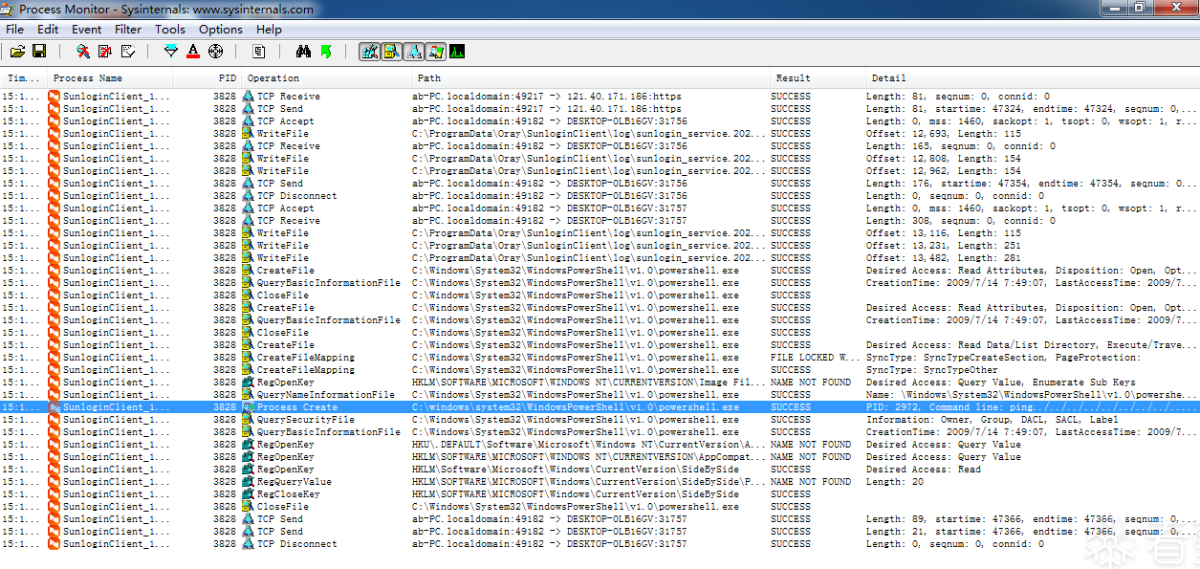Click the 'Desired Access: Read' detail cell
Viewport: 1200px width, 569px height.
[923, 469]
